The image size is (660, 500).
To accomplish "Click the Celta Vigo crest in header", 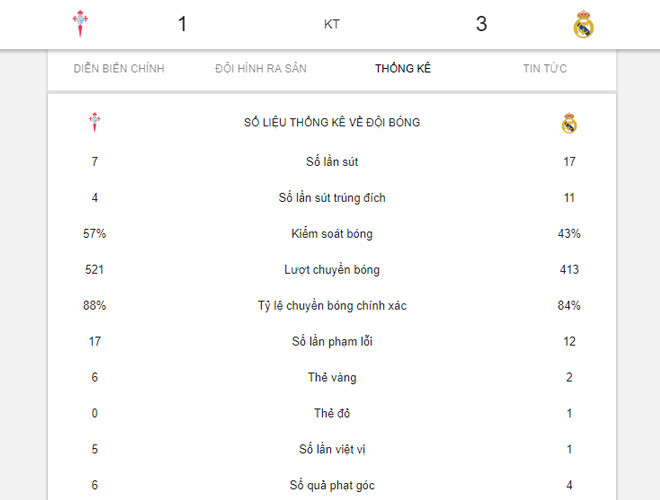I will [x=81, y=24].
